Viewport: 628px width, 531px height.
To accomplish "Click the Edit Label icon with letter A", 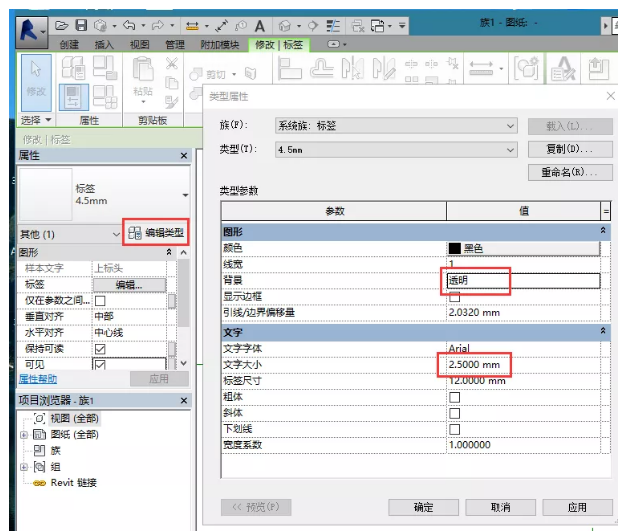I will tap(563, 68).
